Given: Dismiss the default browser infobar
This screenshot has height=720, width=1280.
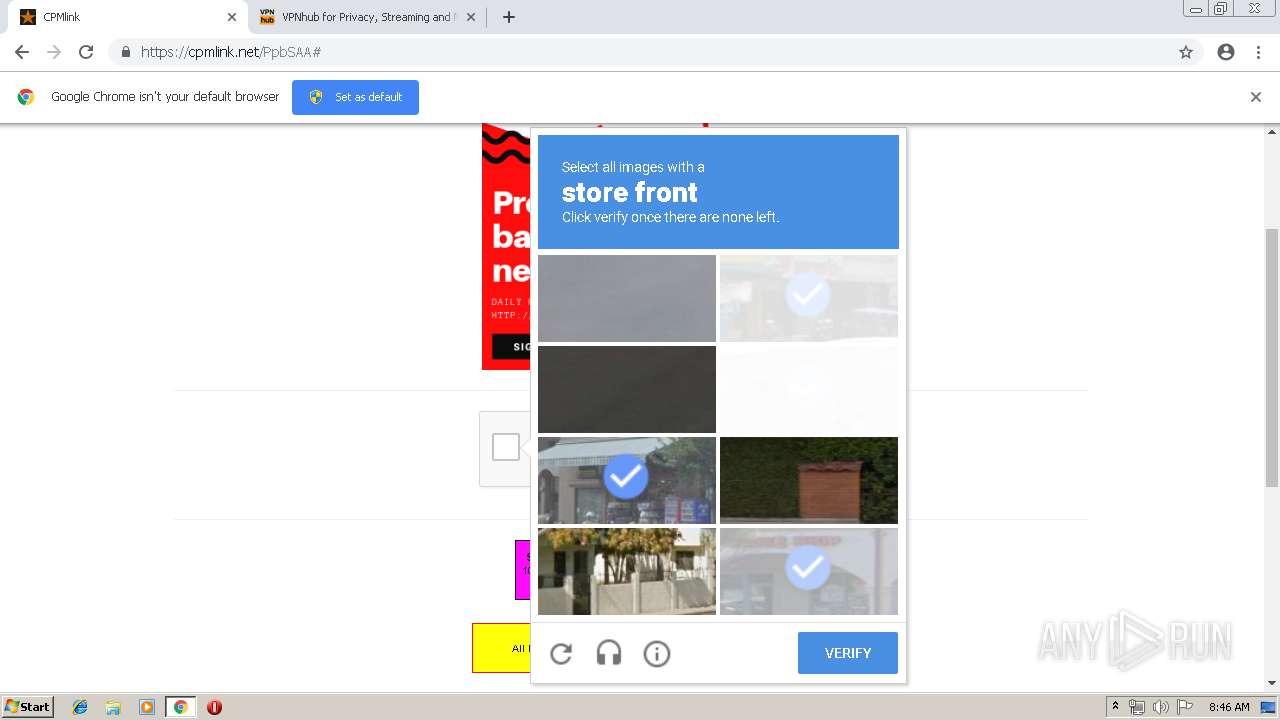Looking at the screenshot, I should [x=1256, y=97].
